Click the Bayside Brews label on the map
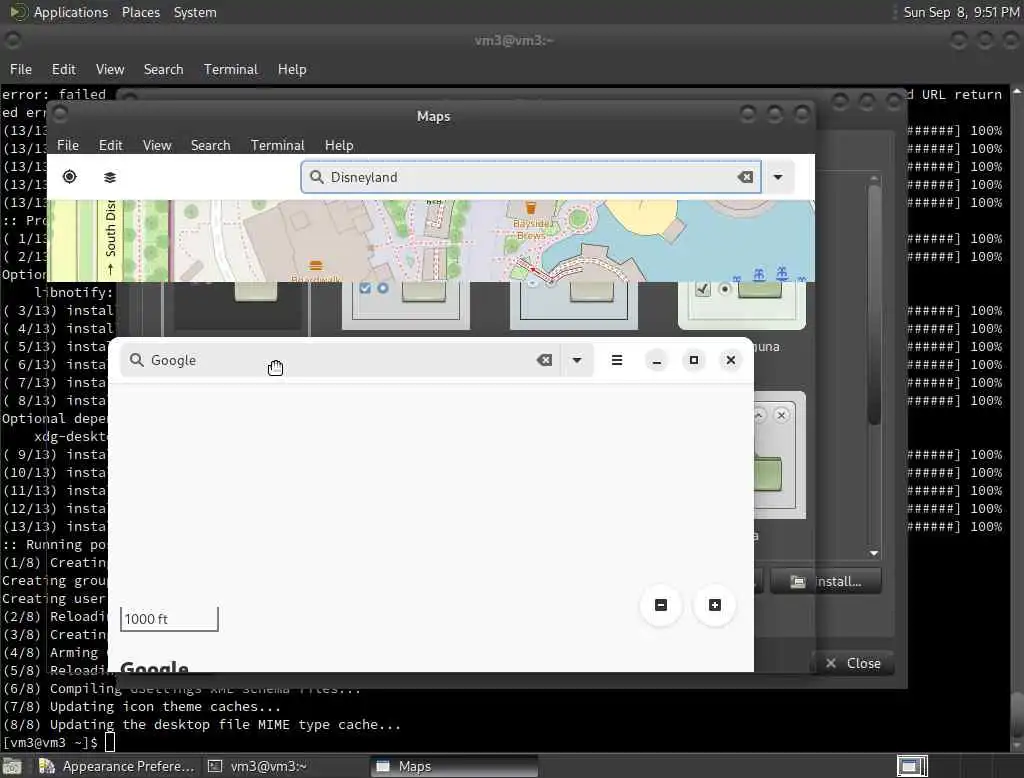Screen dimensions: 1024x778 (532, 229)
